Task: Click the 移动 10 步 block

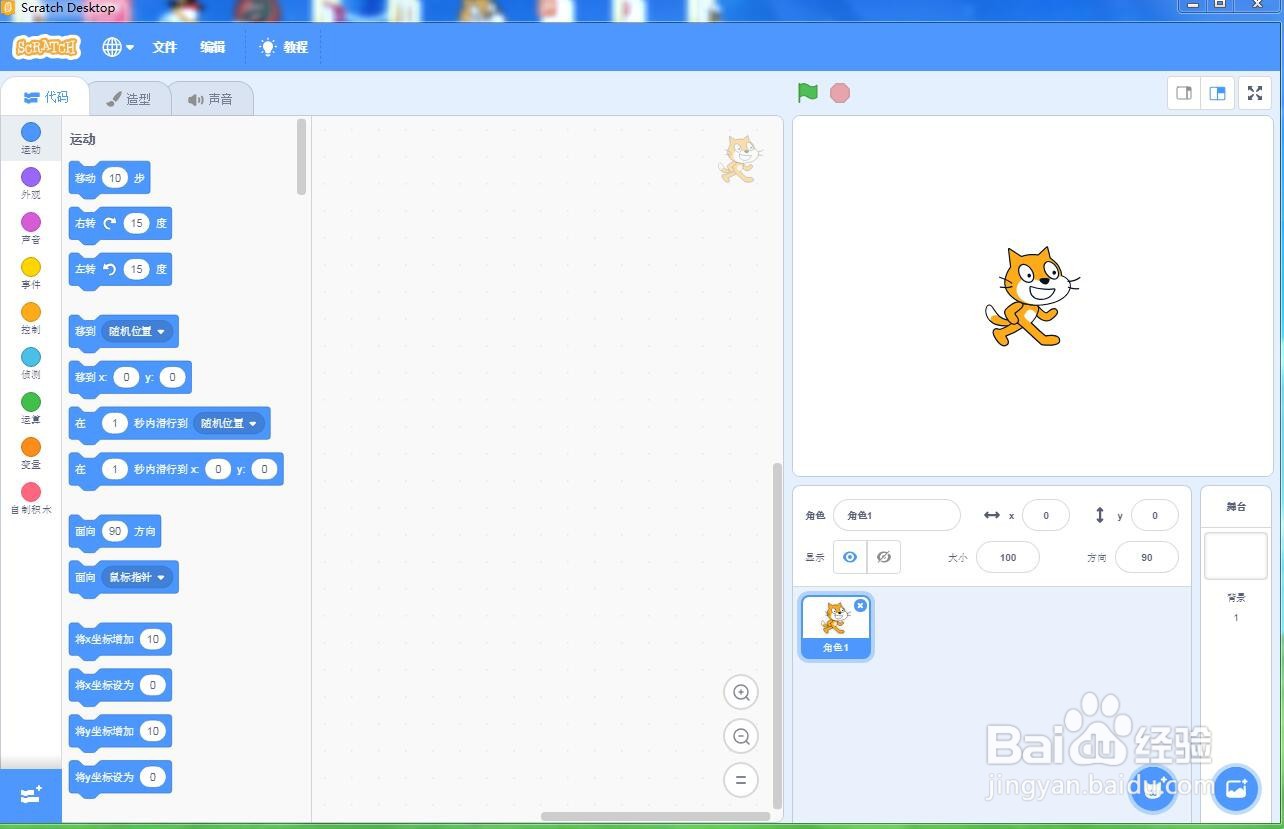Action: [109, 178]
